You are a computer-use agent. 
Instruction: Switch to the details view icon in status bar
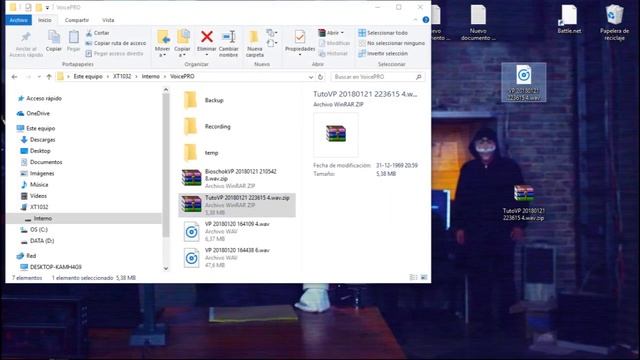(x=413, y=278)
